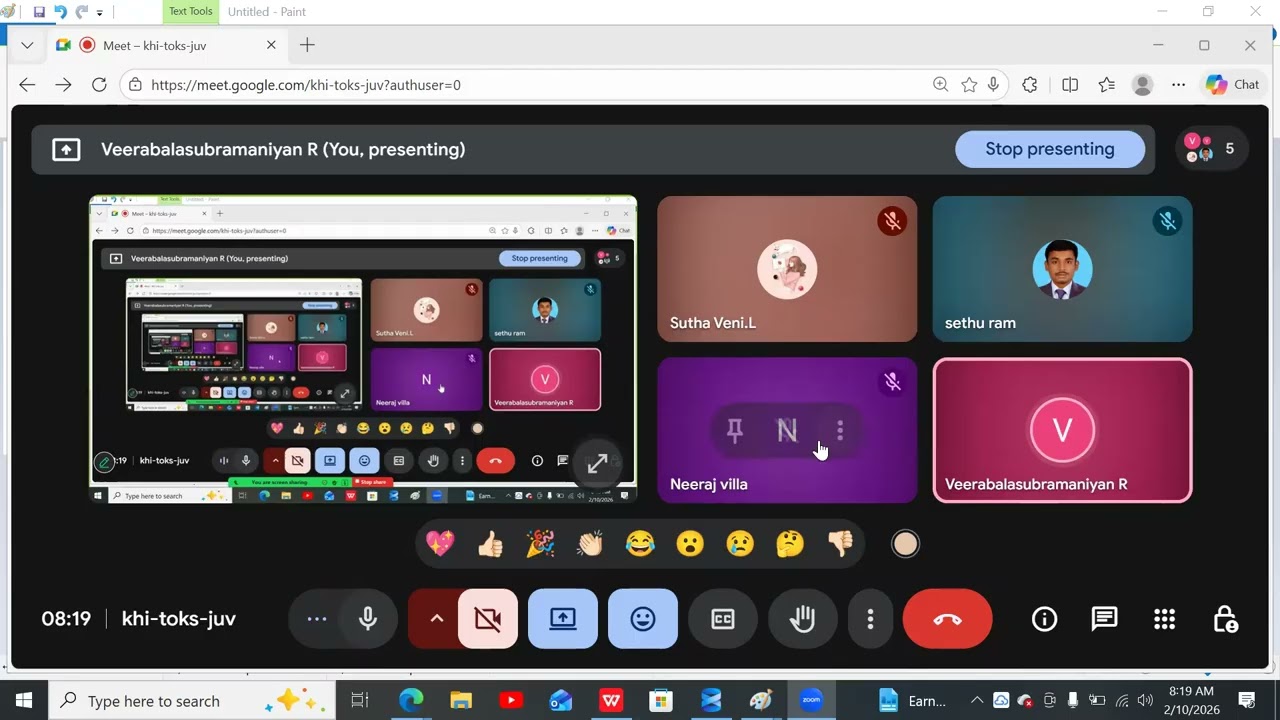This screenshot has height=720, width=1280.
Task: Pin Neeraj villa tile
Action: (x=735, y=431)
